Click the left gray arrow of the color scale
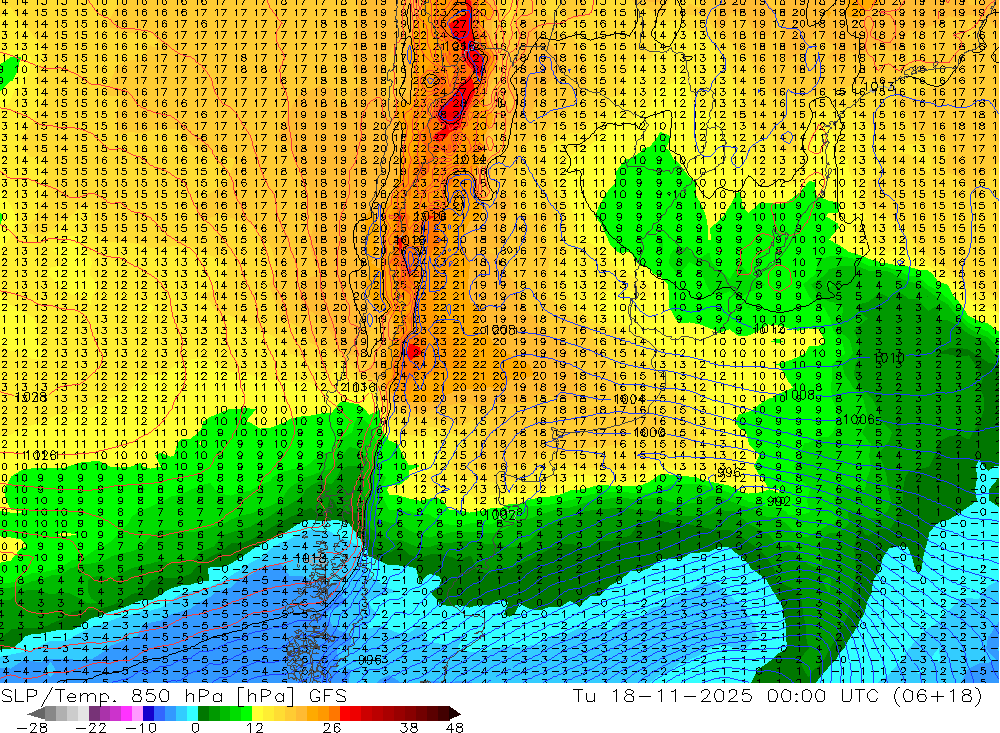The width and height of the screenshot is (1000, 733). click(37, 713)
